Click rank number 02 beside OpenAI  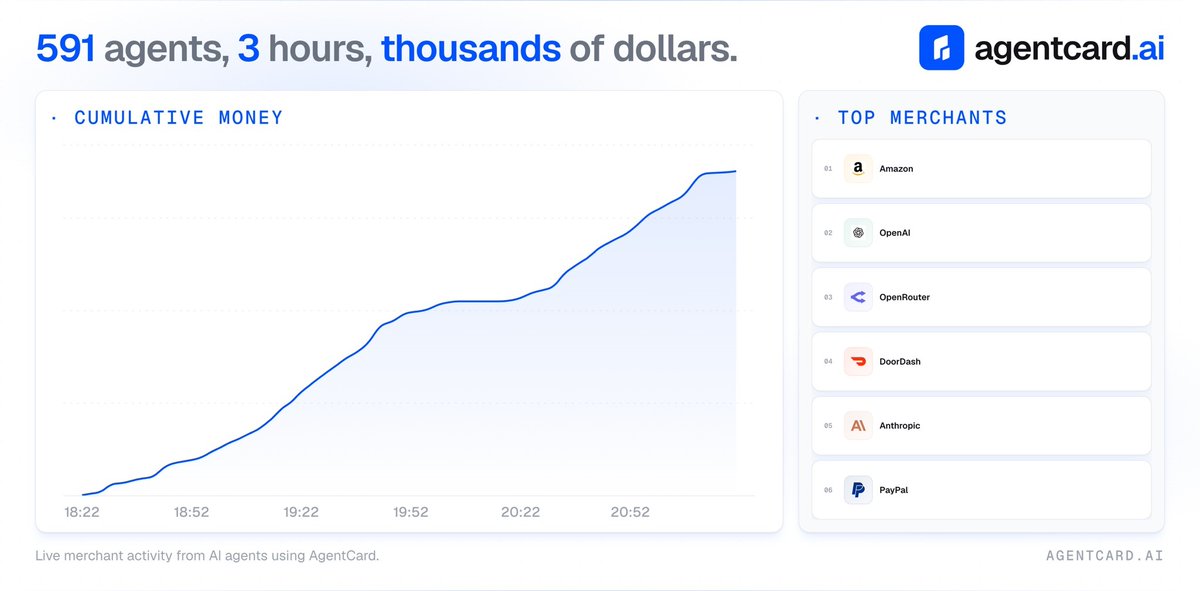click(828, 233)
